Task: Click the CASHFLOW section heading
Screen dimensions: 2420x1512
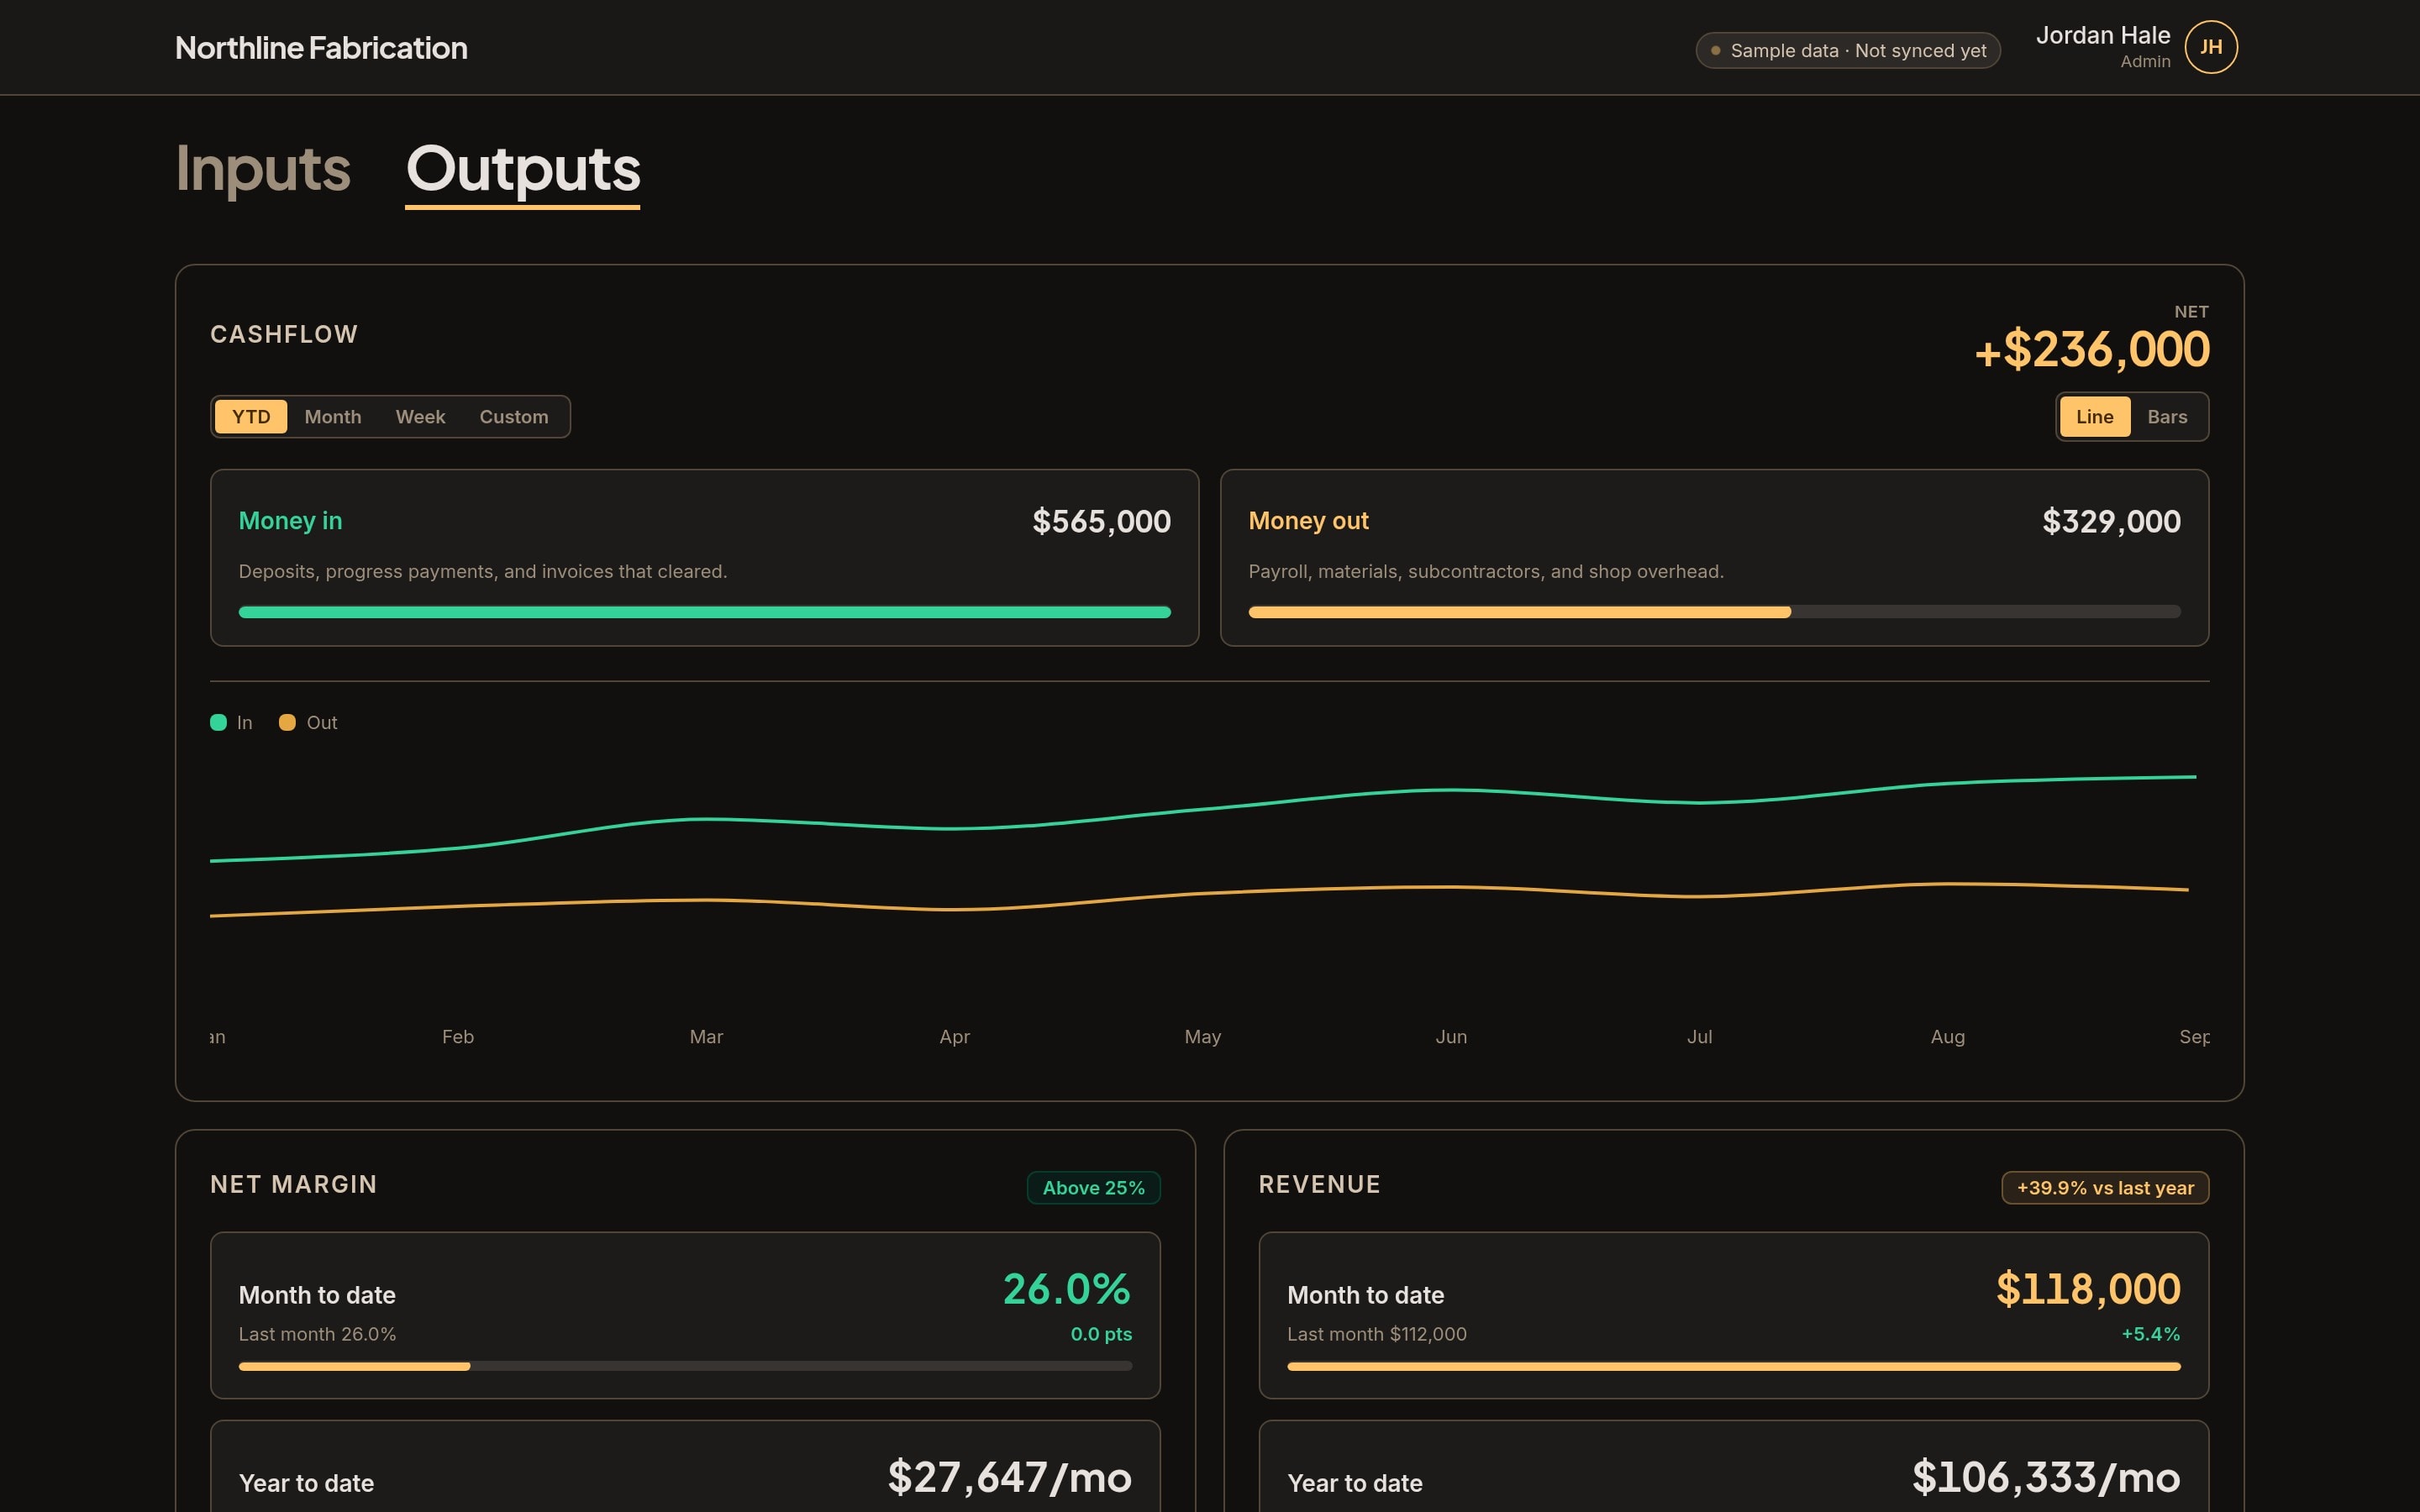Action: click(284, 334)
